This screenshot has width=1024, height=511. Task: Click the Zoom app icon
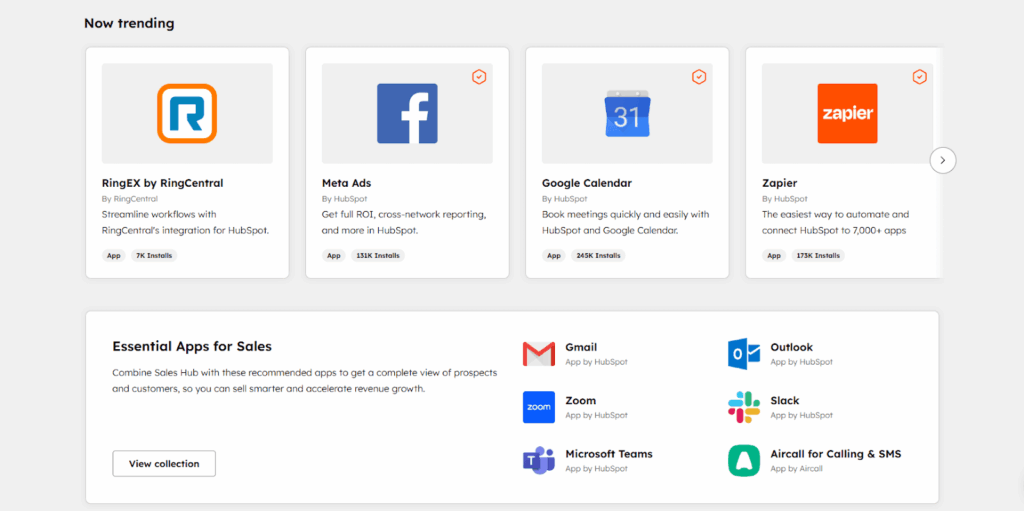coord(538,407)
